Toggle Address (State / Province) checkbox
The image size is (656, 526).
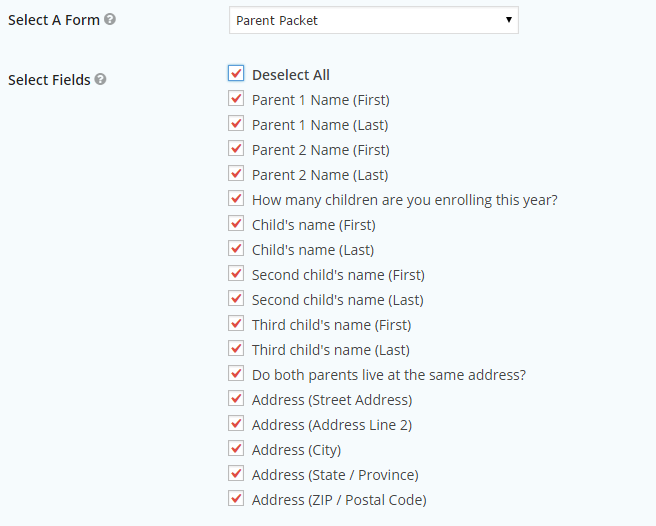[236, 473]
